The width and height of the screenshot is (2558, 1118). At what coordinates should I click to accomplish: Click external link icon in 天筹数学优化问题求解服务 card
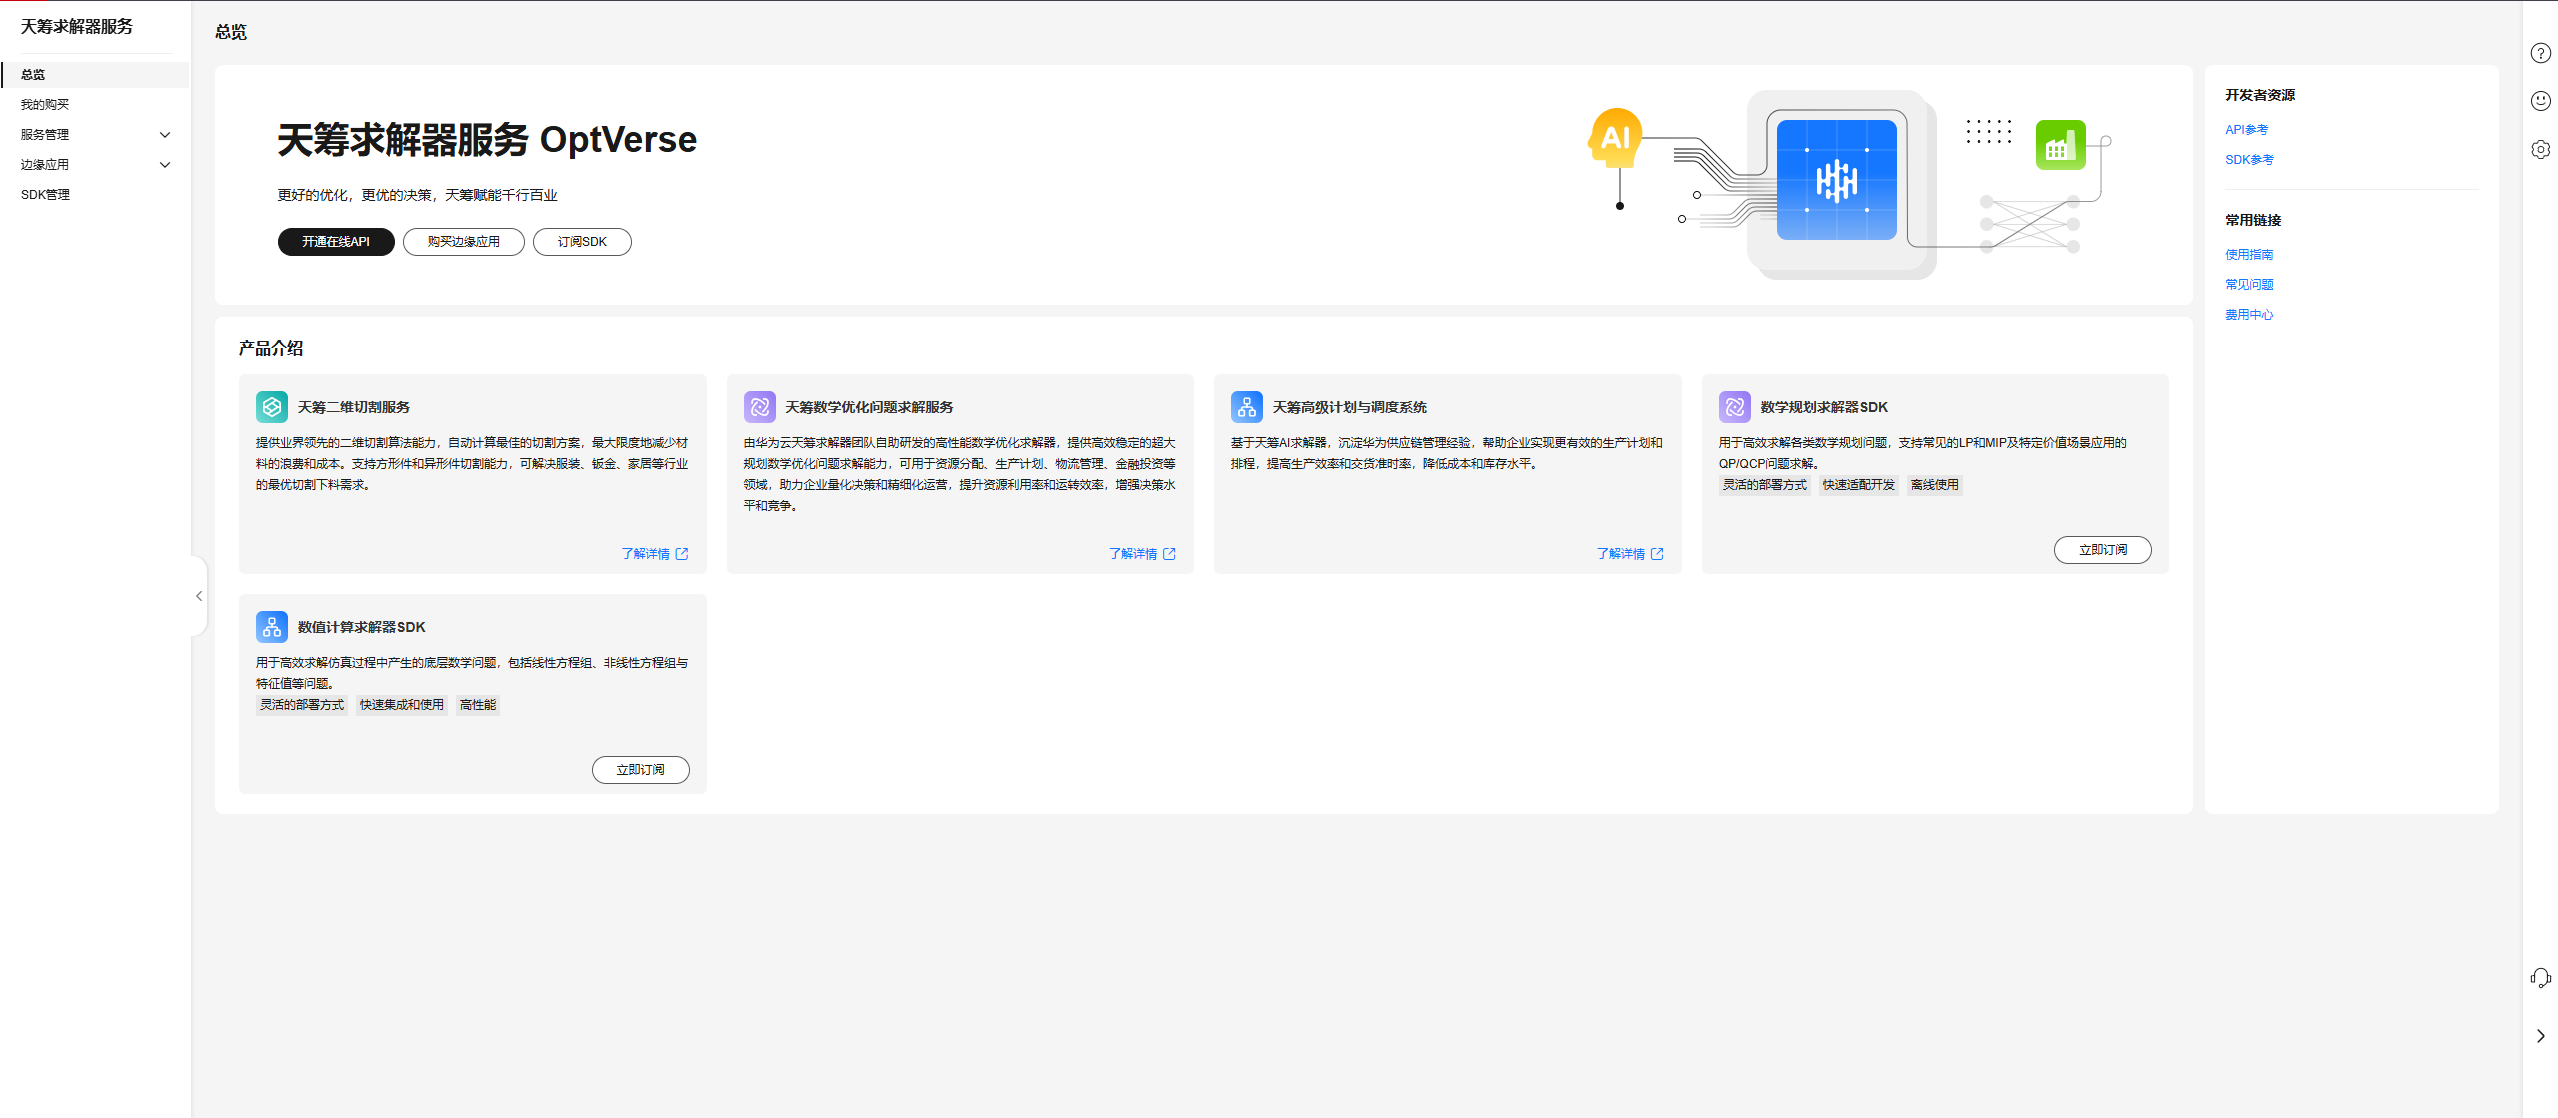[x=1169, y=554]
